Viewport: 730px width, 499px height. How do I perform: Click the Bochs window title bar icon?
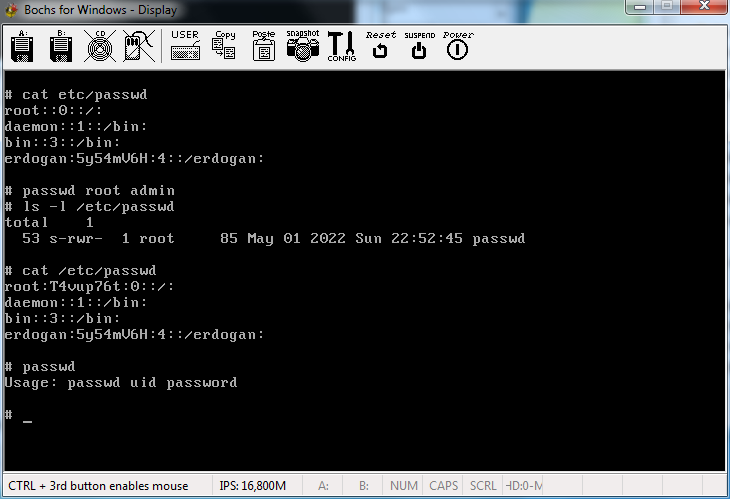12,10
